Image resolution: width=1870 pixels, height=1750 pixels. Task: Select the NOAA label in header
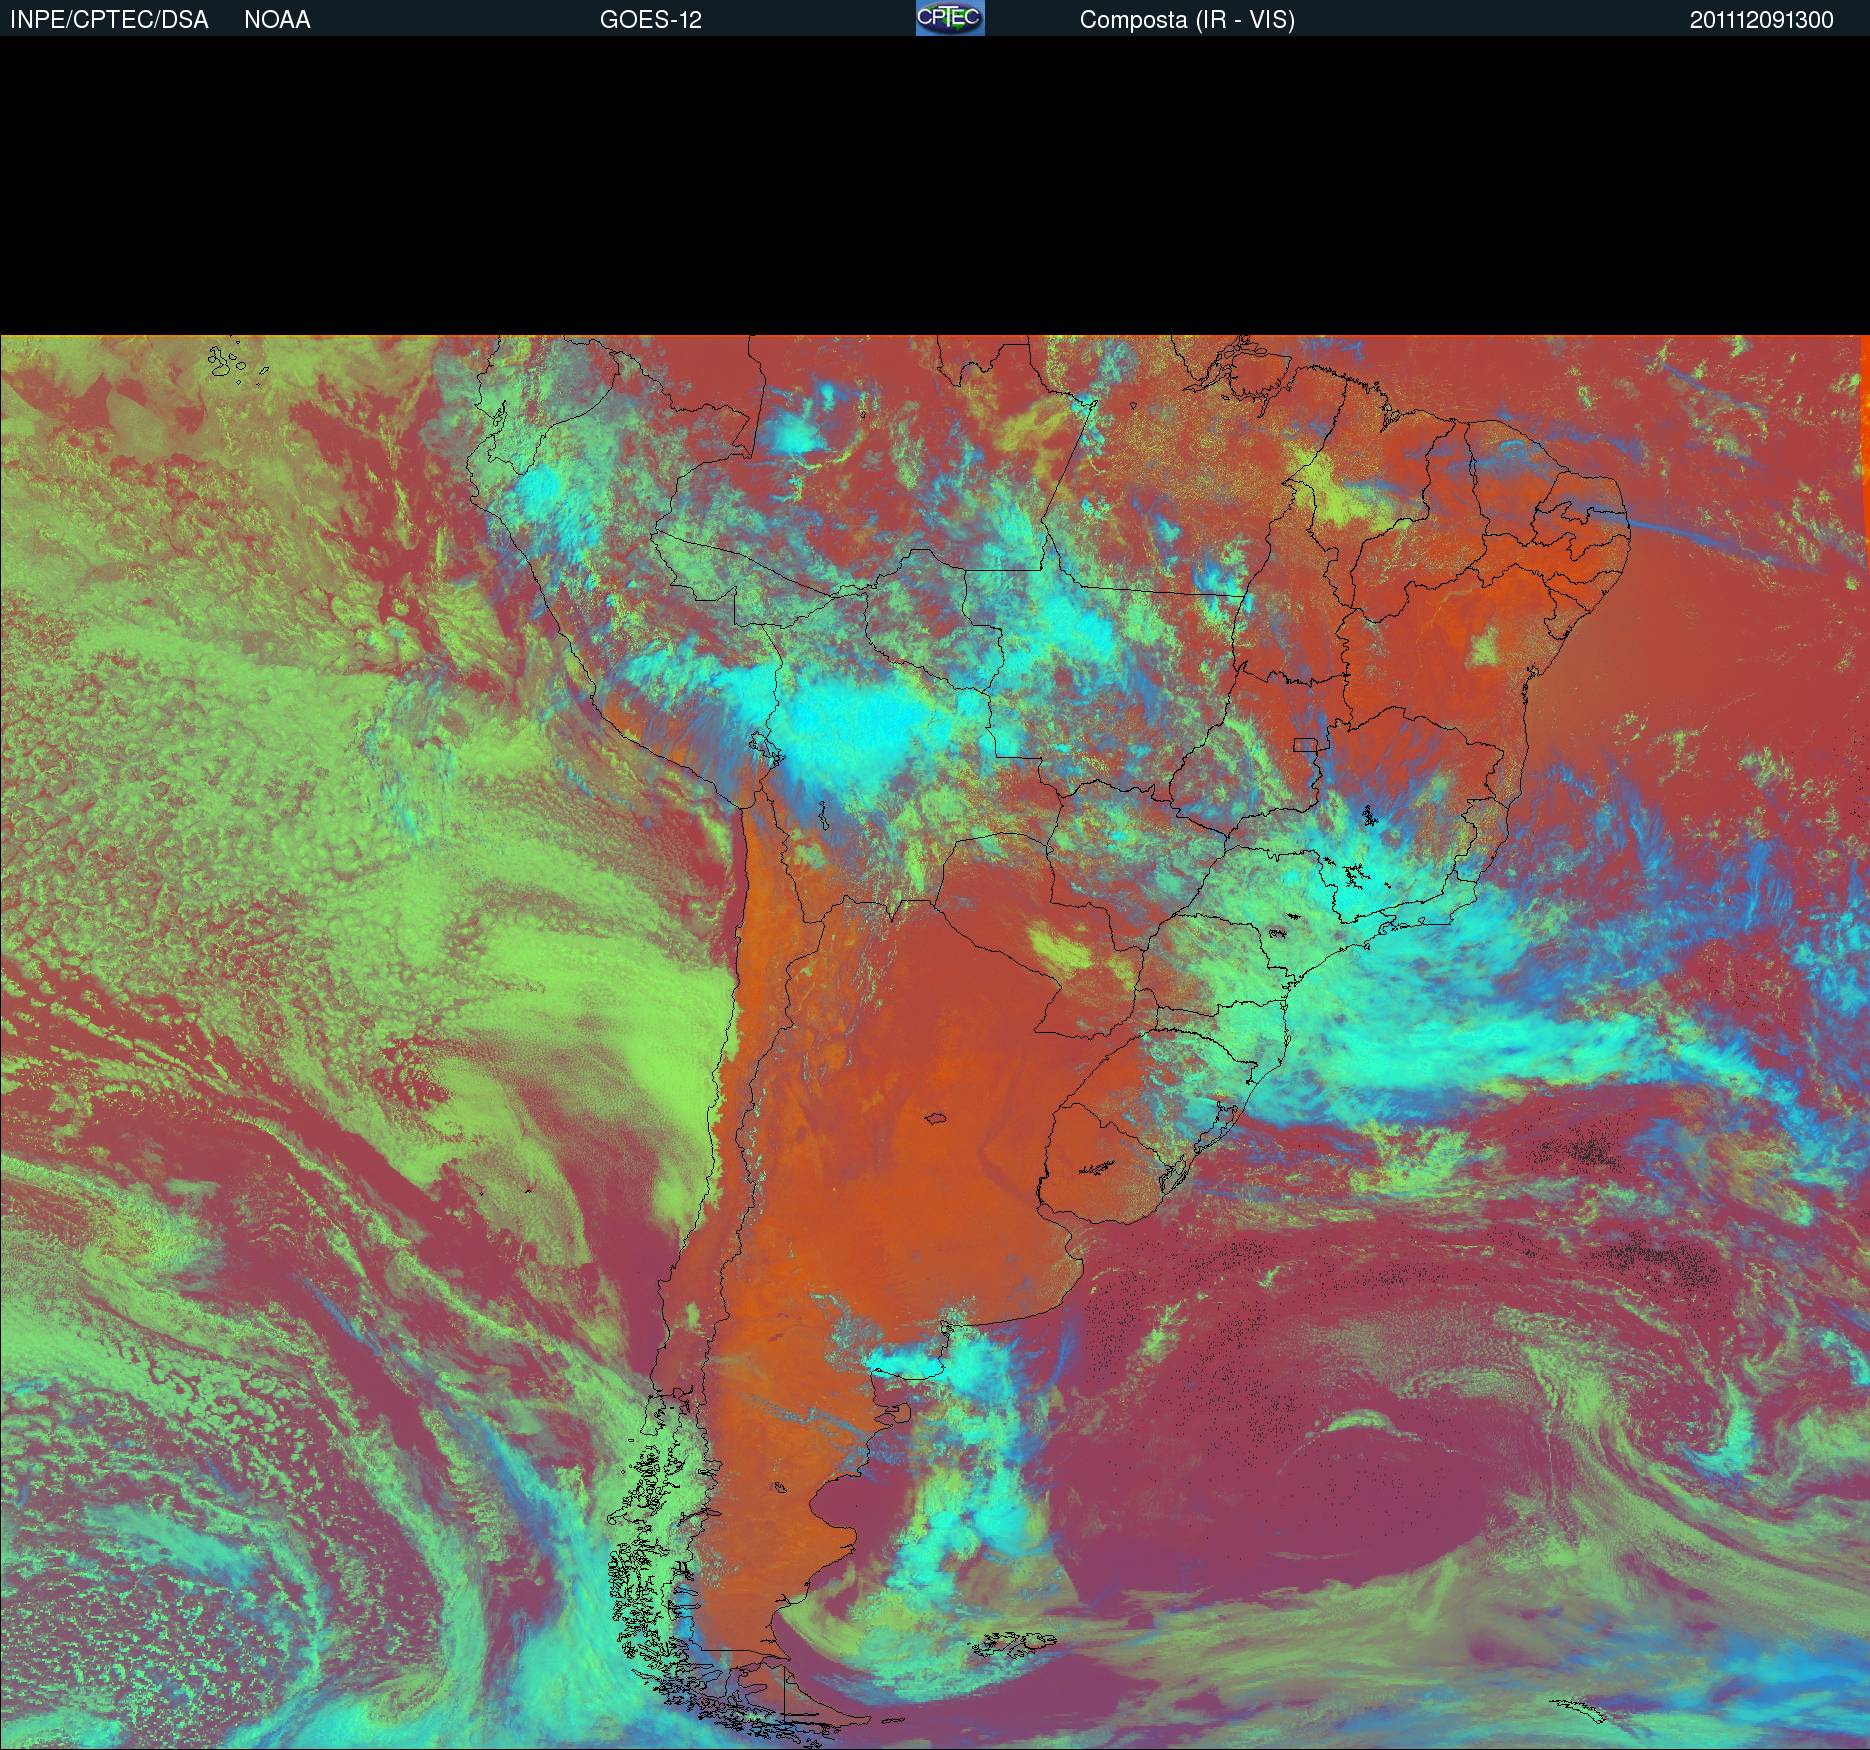[277, 20]
